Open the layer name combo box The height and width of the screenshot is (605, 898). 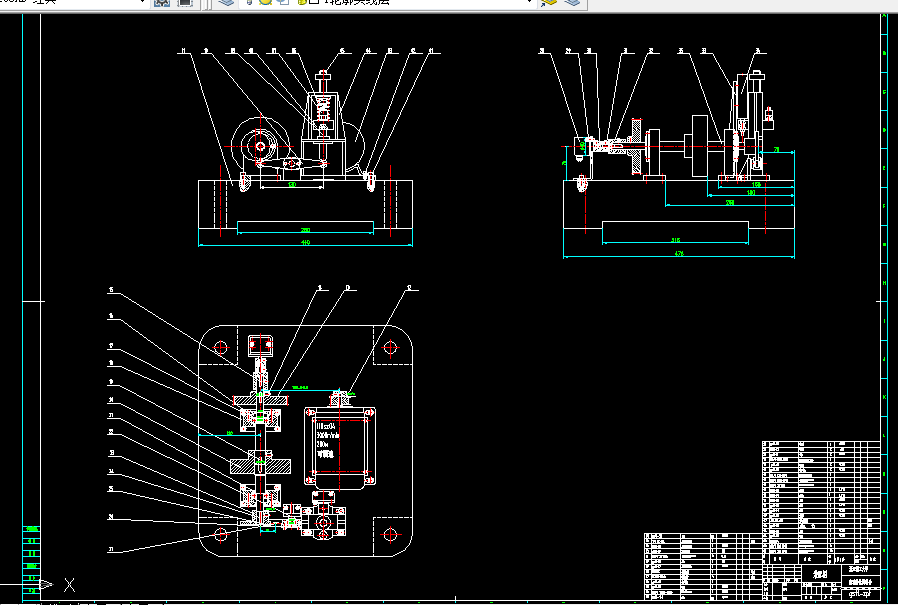click(x=387, y=2)
